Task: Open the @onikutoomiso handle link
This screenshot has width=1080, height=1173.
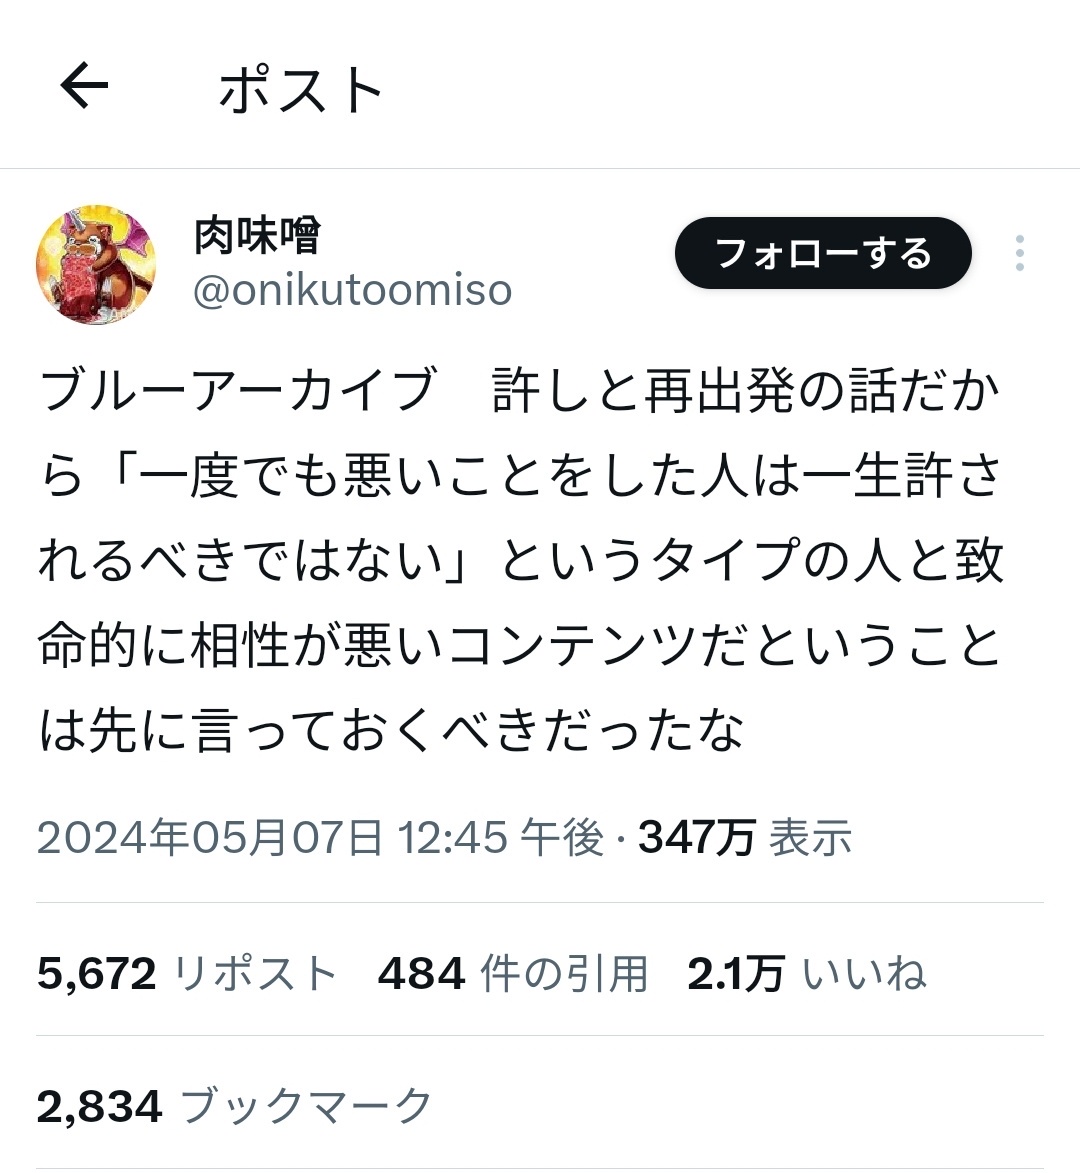Action: [x=352, y=290]
